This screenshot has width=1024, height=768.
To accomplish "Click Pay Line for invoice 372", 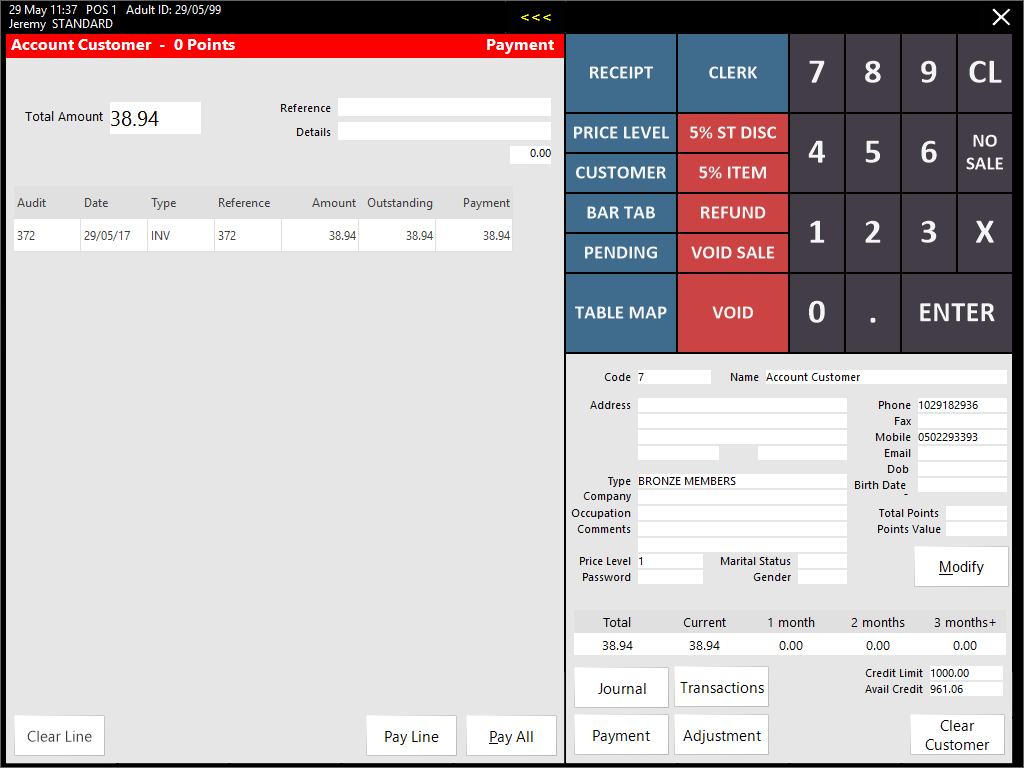I will tap(411, 735).
